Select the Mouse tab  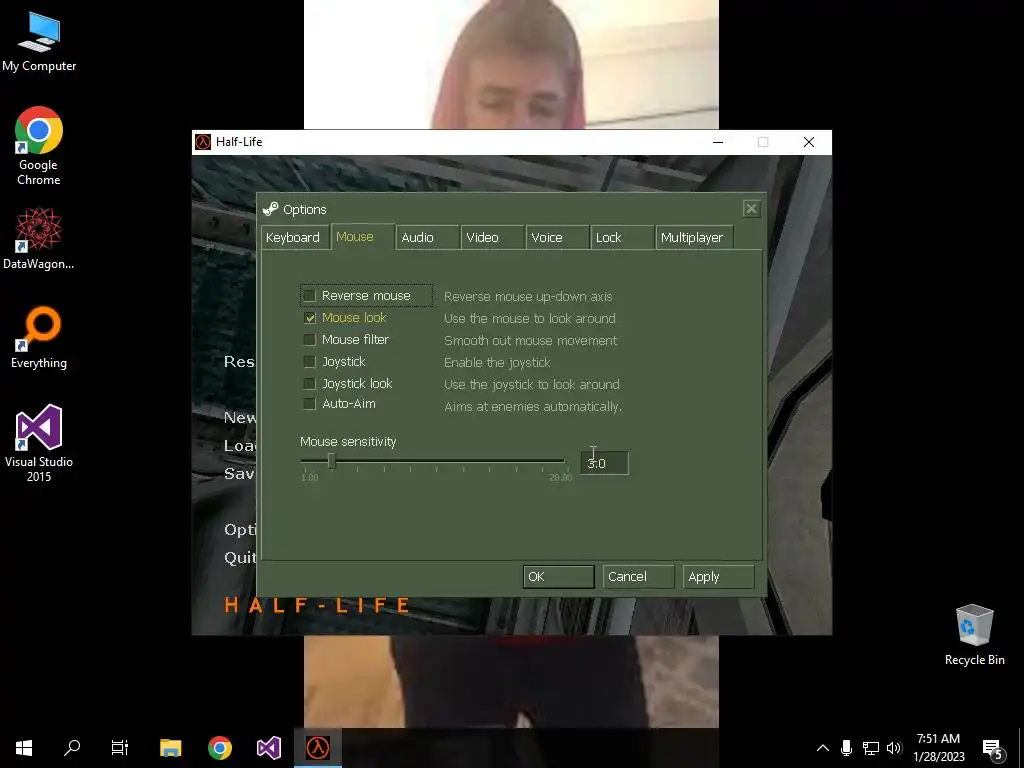tap(362, 236)
